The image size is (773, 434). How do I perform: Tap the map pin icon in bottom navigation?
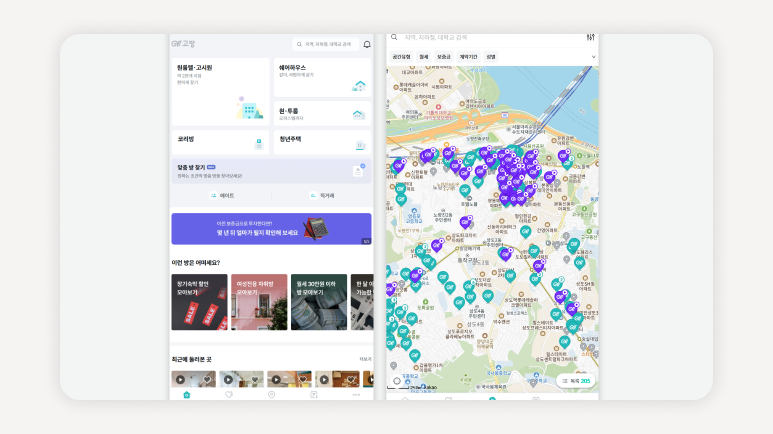pos(272,395)
